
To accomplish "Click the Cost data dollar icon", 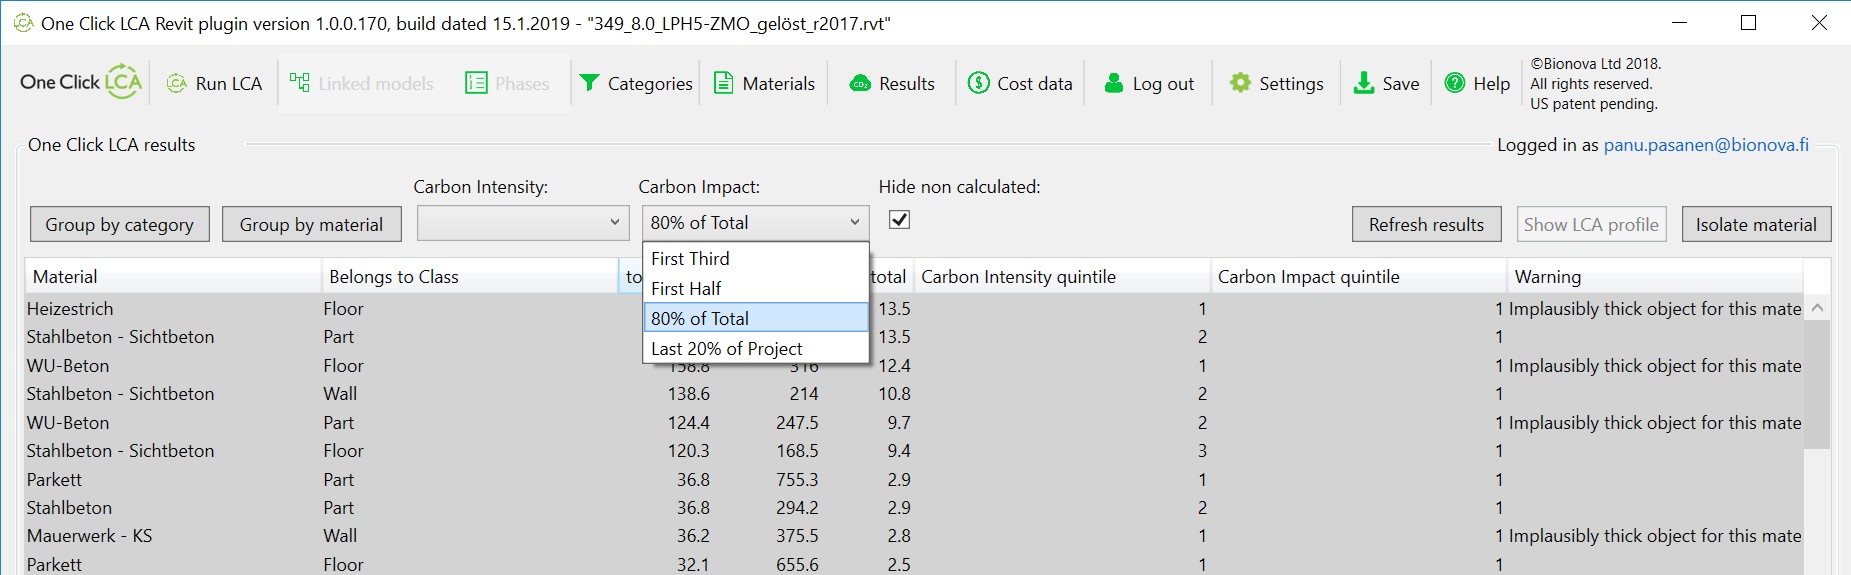I will click(979, 83).
